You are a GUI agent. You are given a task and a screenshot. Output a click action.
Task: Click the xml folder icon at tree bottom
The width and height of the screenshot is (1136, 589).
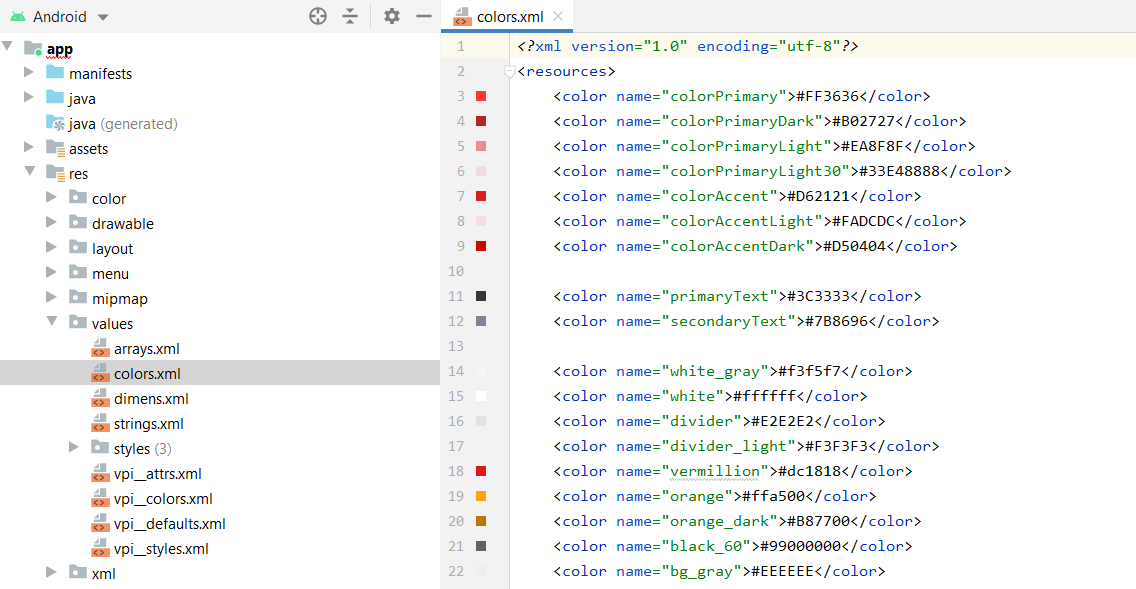coord(77,573)
